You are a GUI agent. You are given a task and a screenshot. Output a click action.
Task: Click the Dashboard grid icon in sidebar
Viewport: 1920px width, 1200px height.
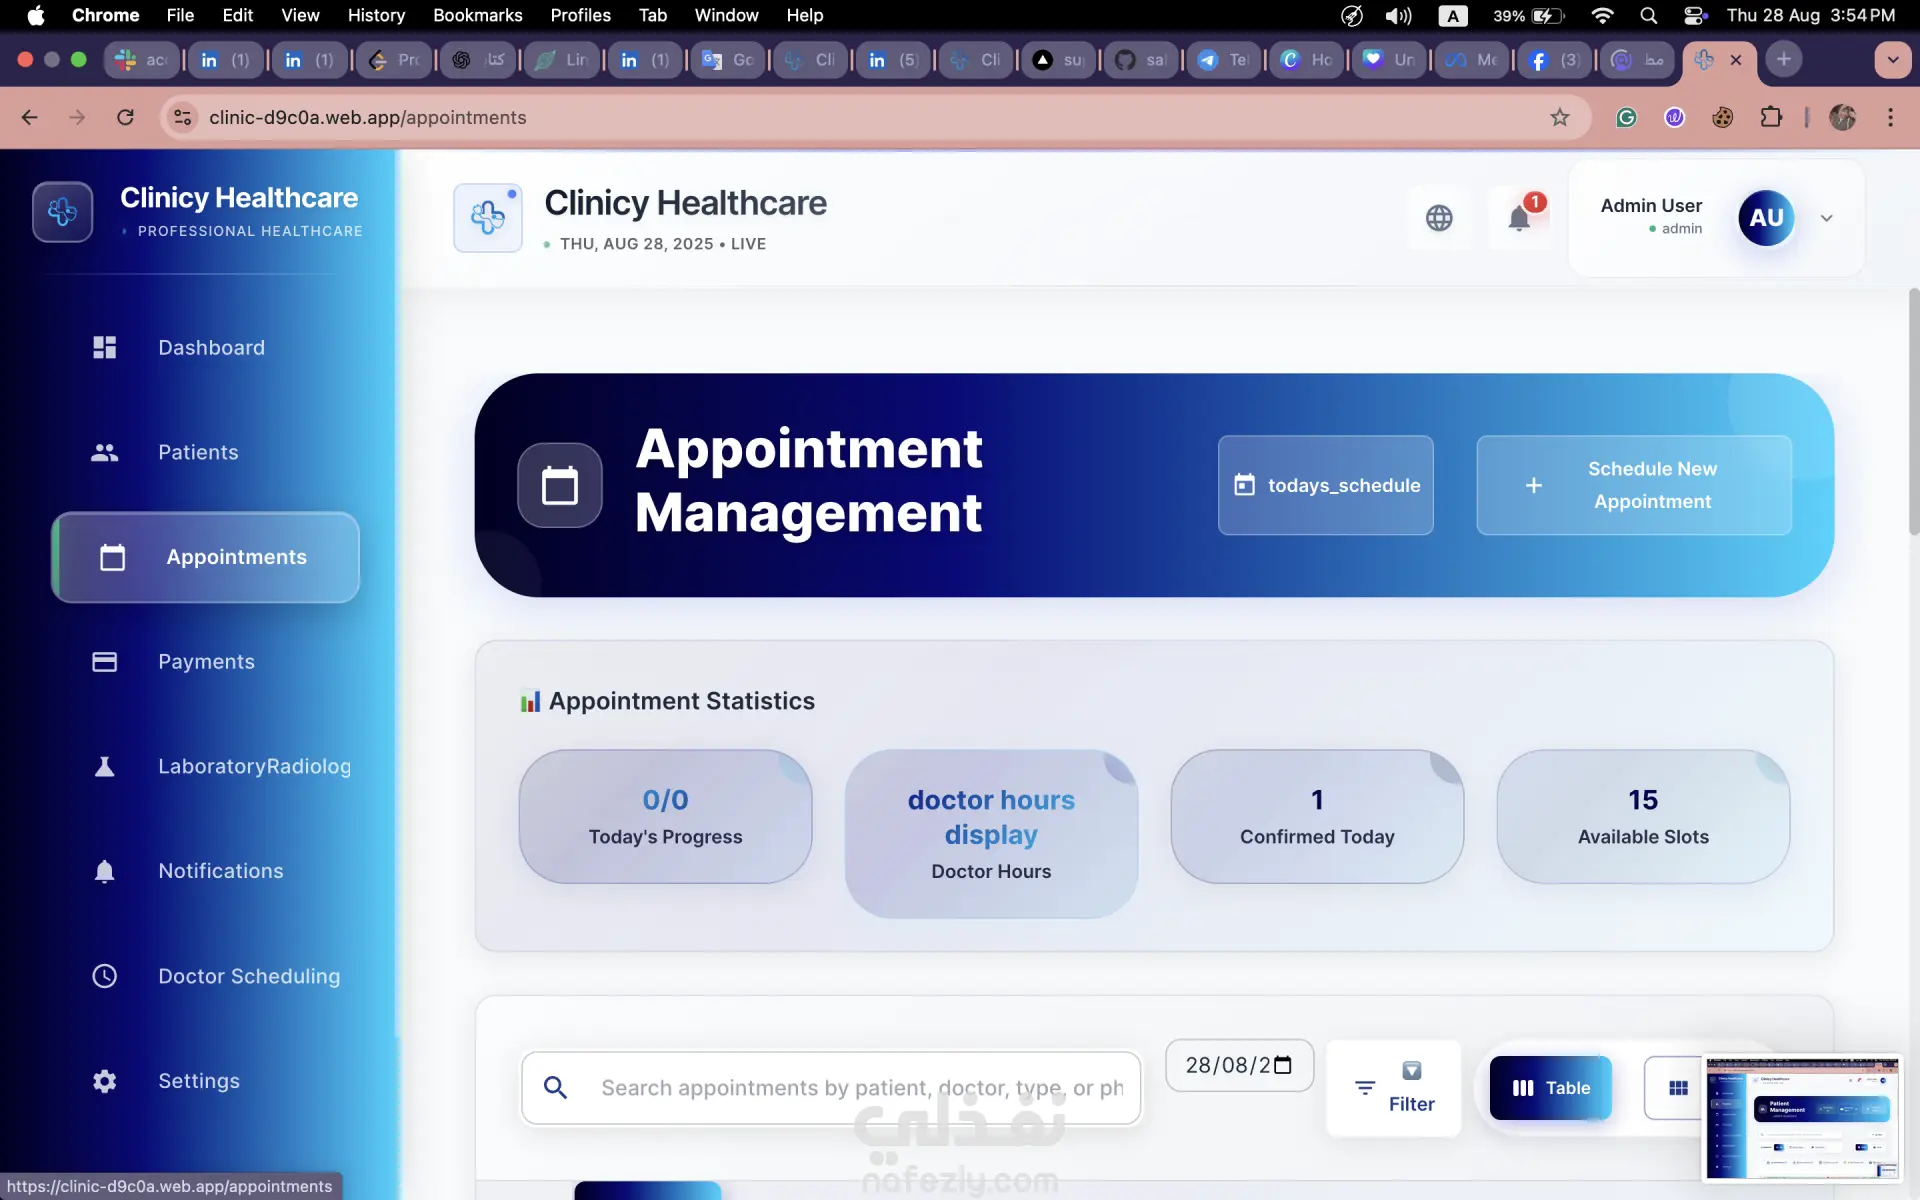105,347
